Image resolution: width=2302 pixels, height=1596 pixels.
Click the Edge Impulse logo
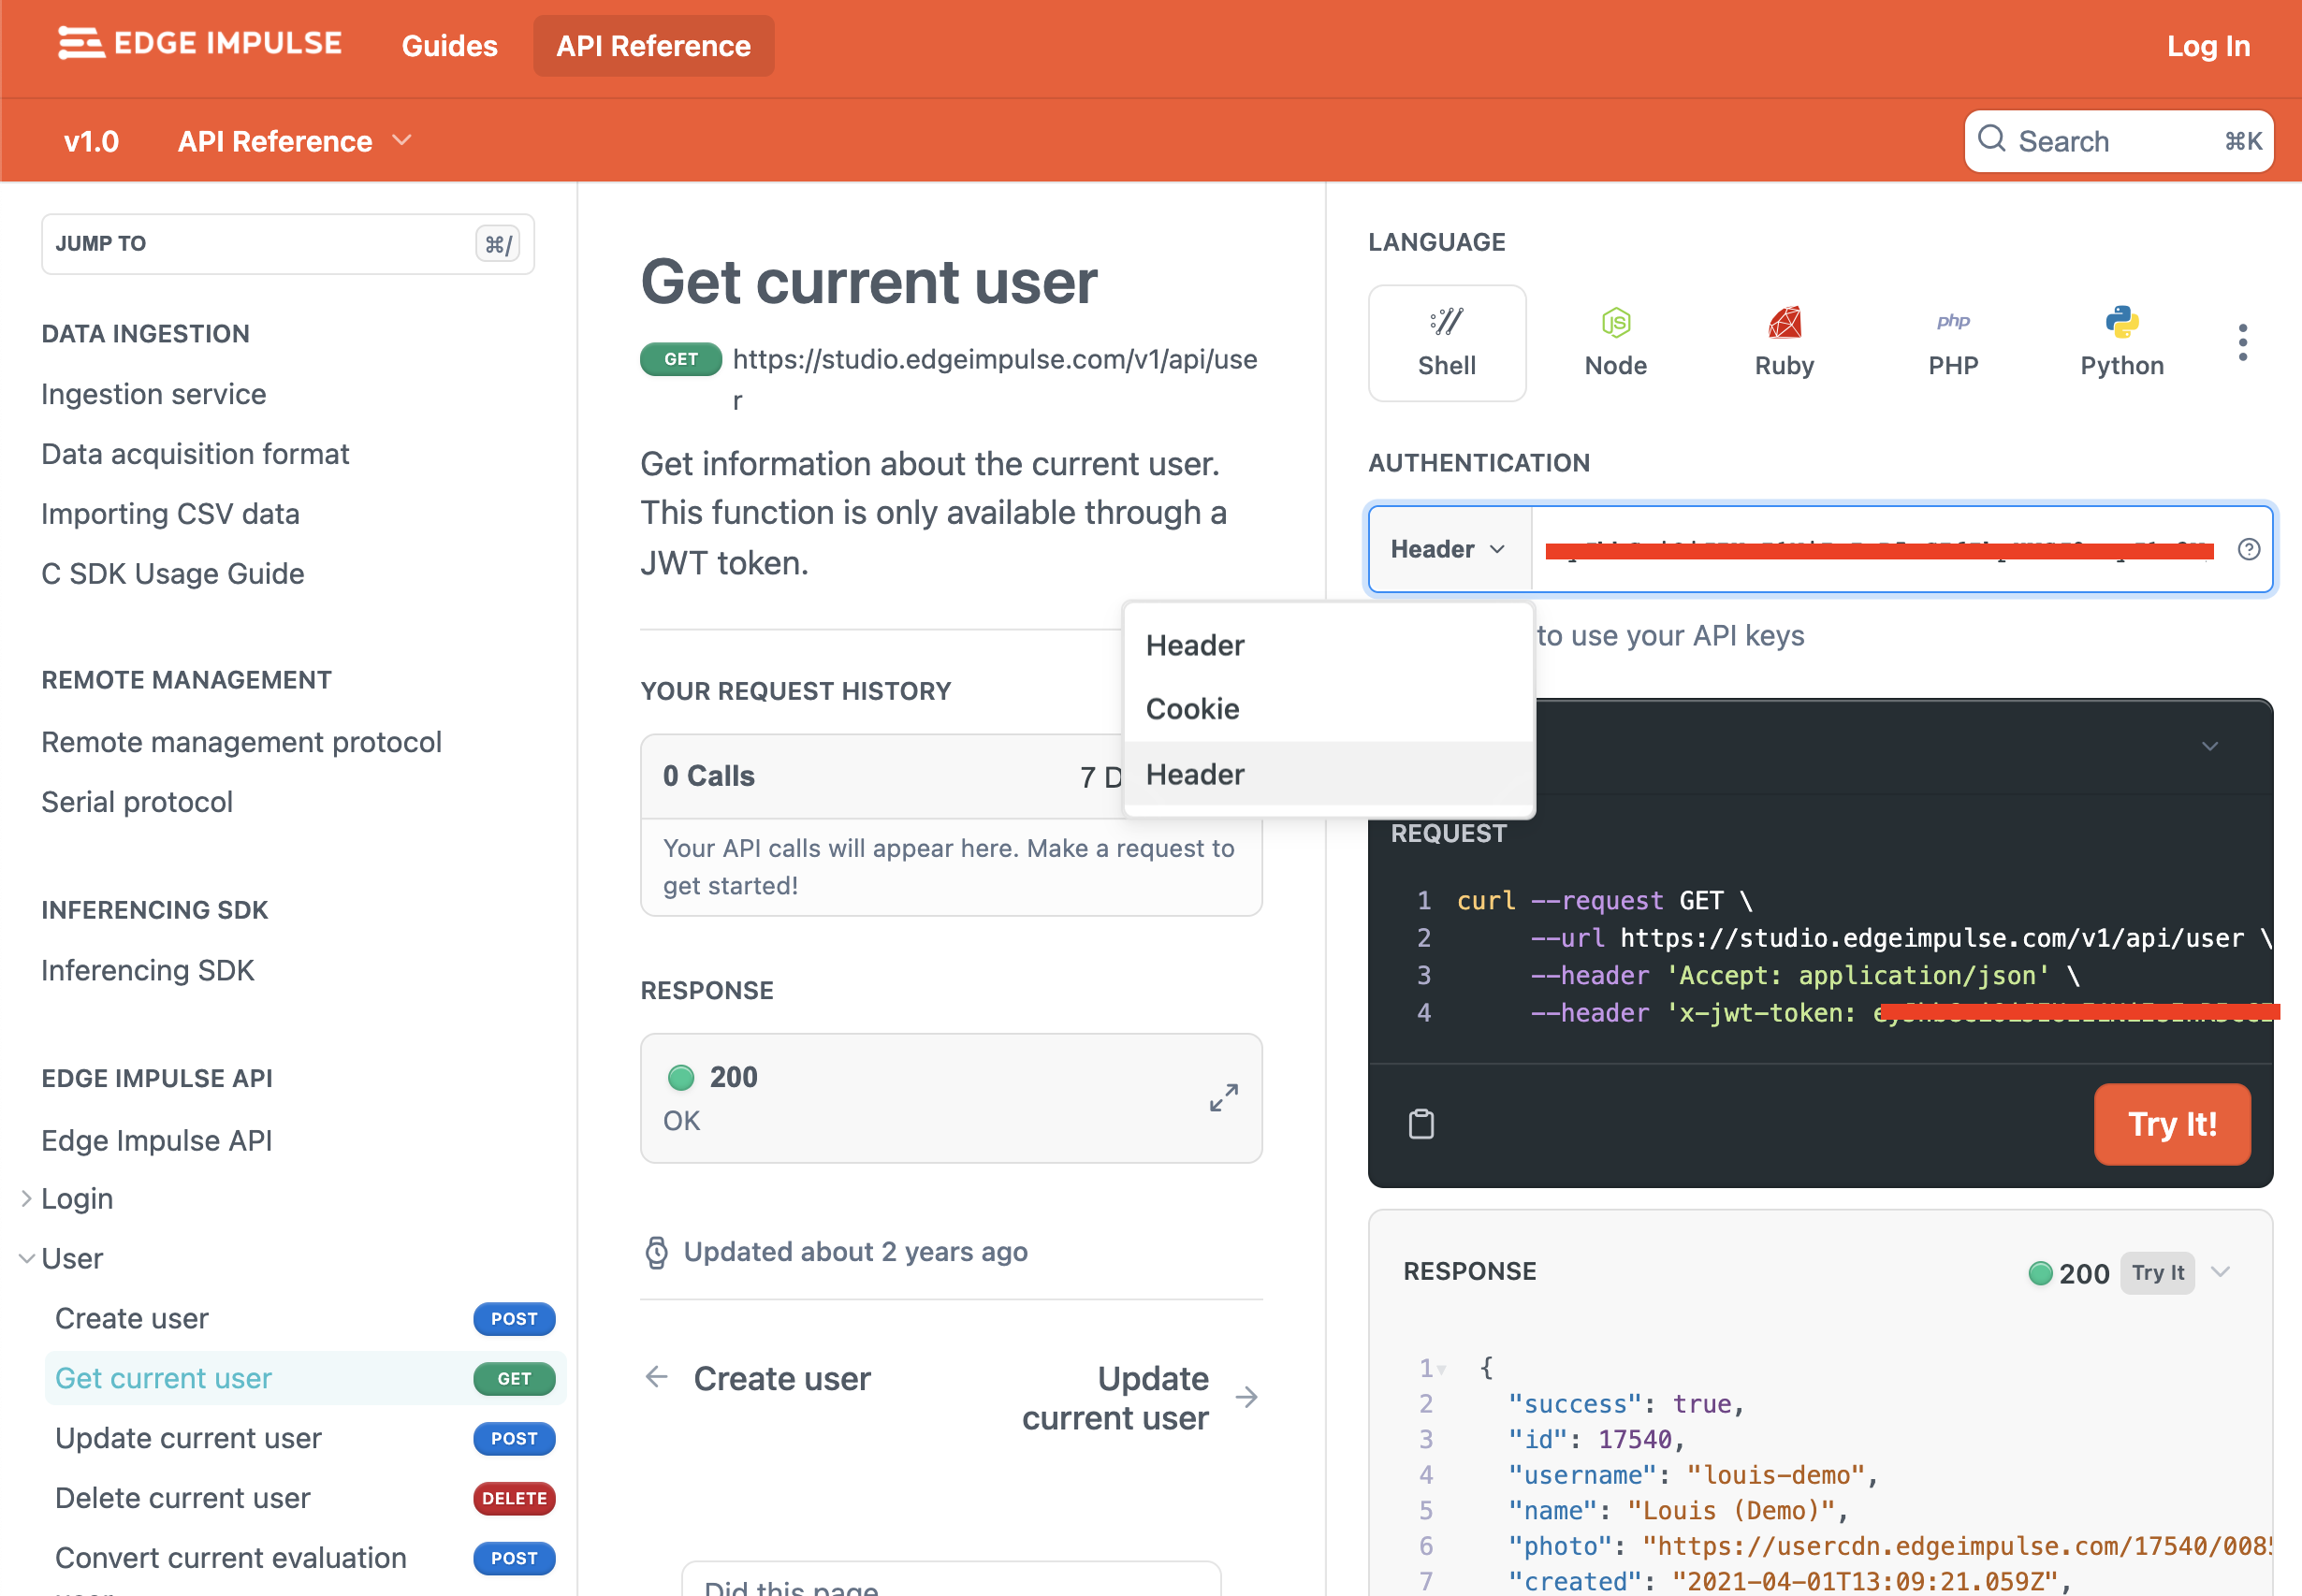point(200,44)
